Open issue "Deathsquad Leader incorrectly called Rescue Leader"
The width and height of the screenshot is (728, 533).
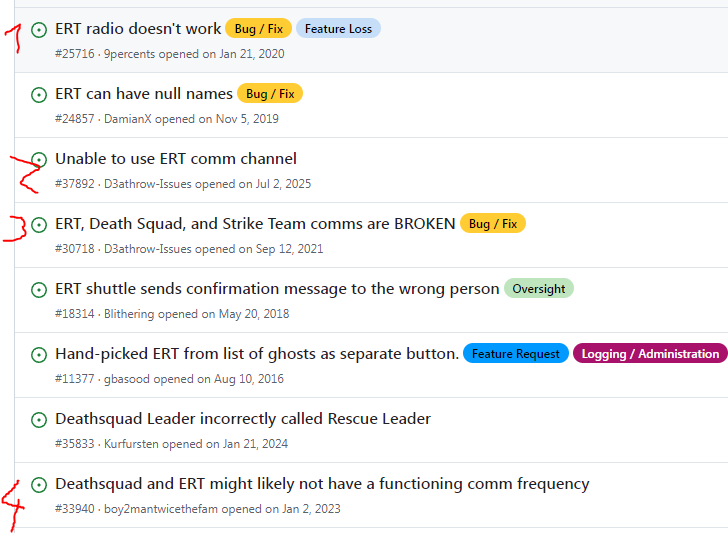[243, 419]
